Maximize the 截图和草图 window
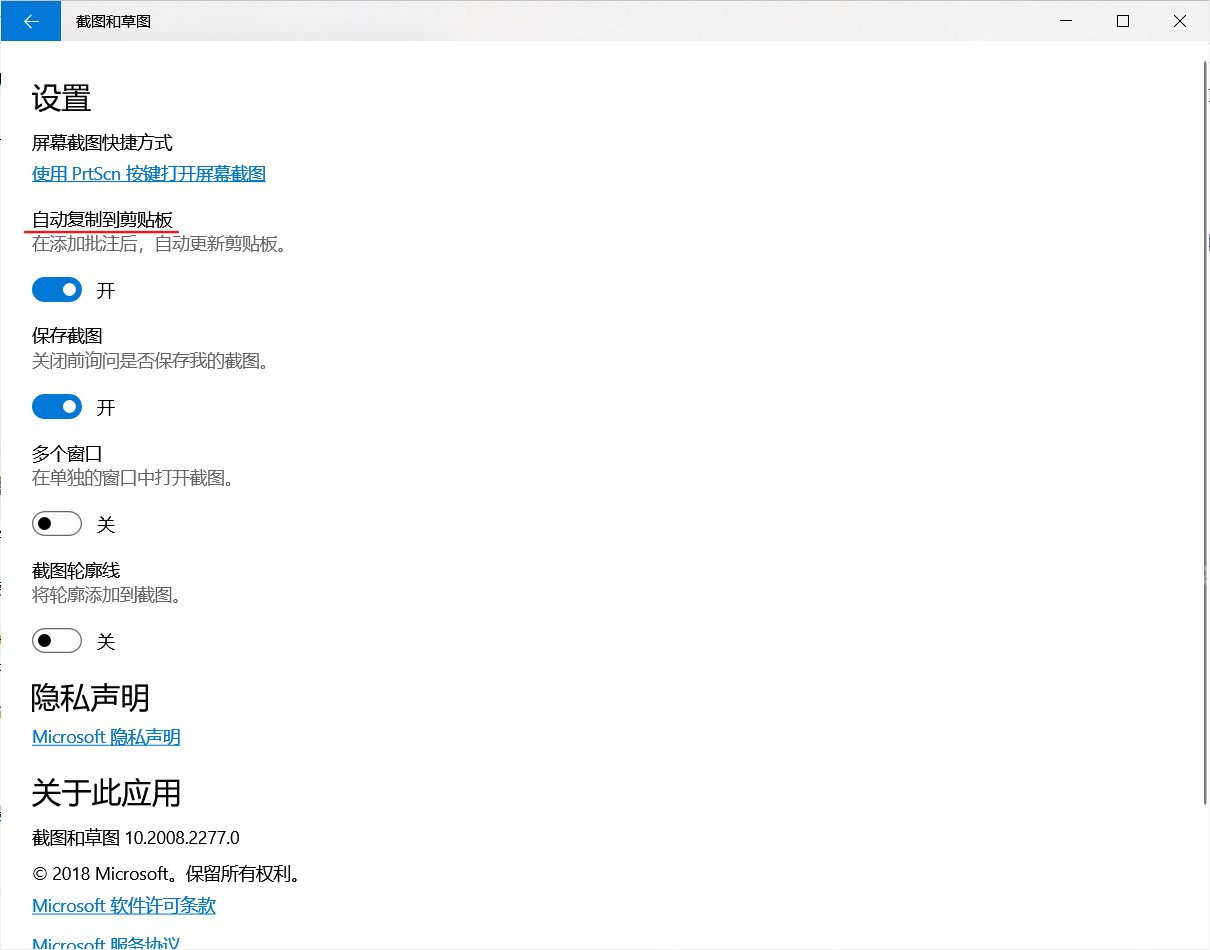This screenshot has height=950, width=1210. [1123, 21]
